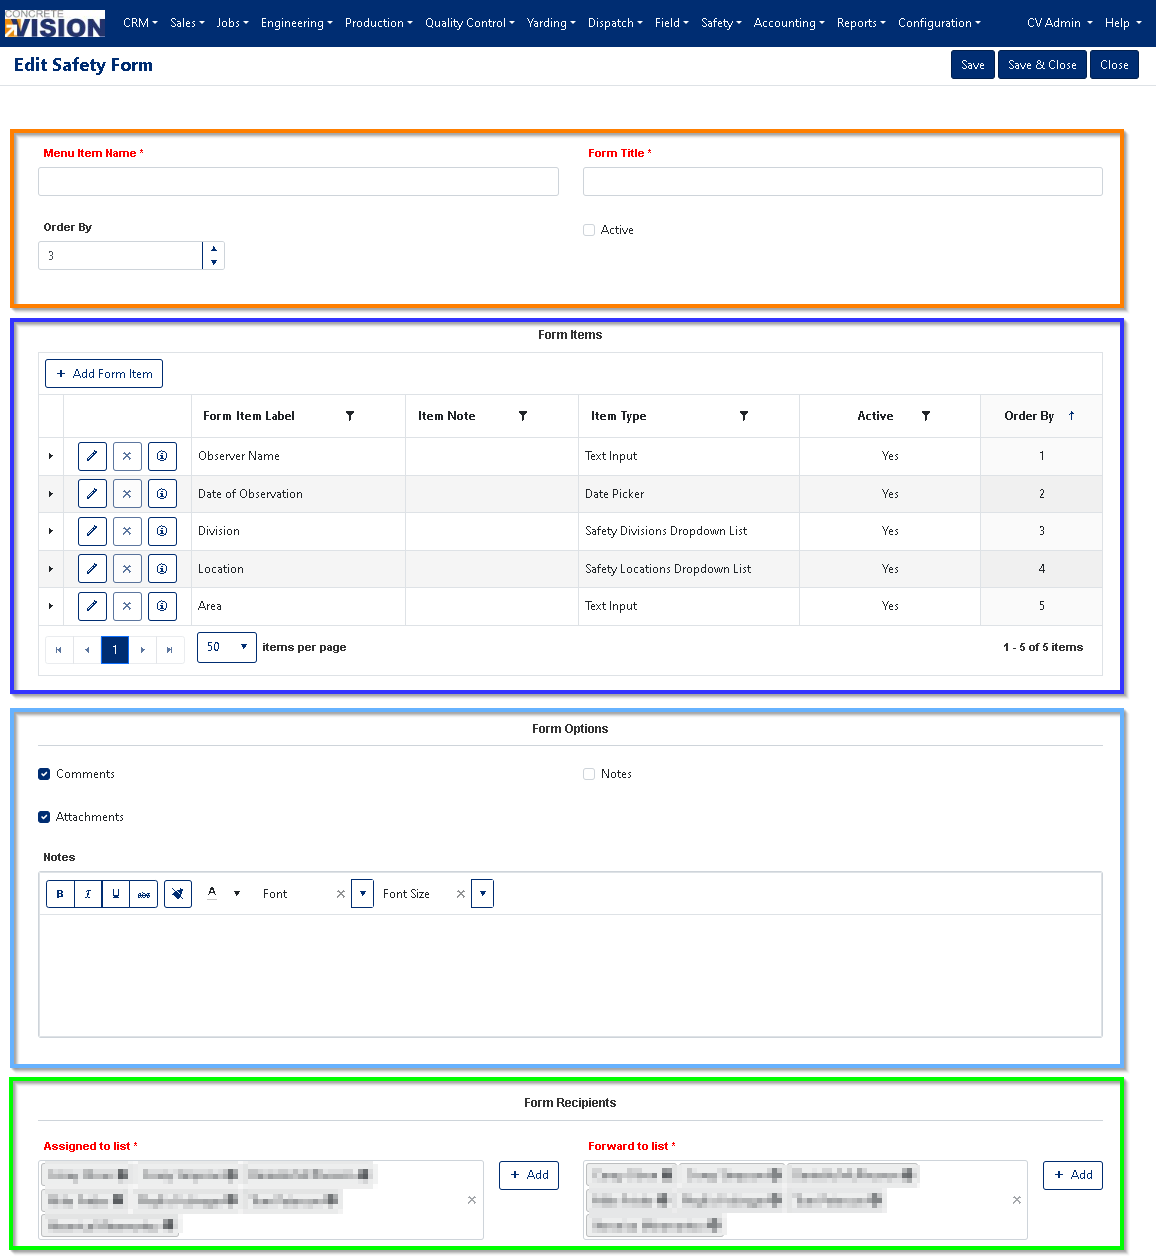Image resolution: width=1156 pixels, height=1256 pixels.
Task: Open the Font dropdown list
Action: [x=362, y=894]
